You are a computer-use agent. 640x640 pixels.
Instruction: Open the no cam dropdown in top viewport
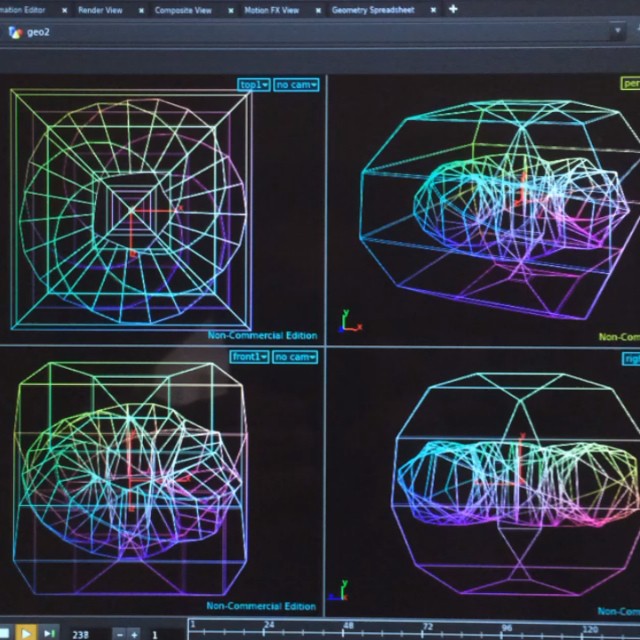296,85
